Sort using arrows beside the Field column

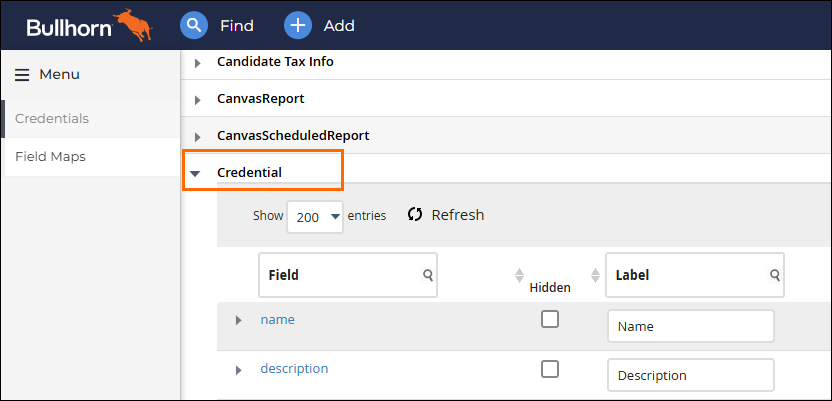pyautogui.click(x=519, y=275)
